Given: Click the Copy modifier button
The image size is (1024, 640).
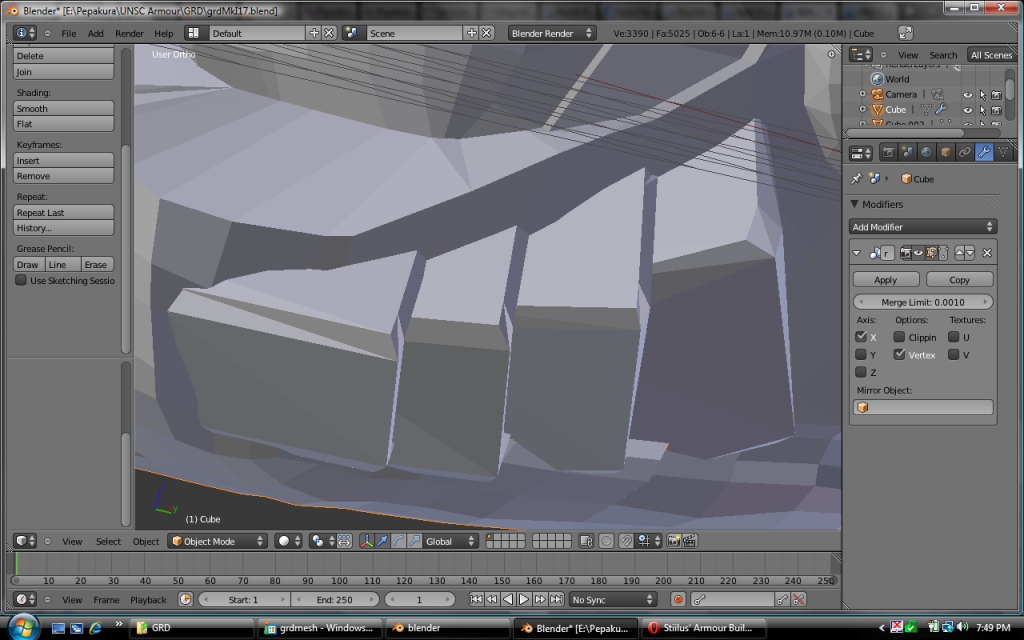Looking at the screenshot, I should (959, 280).
